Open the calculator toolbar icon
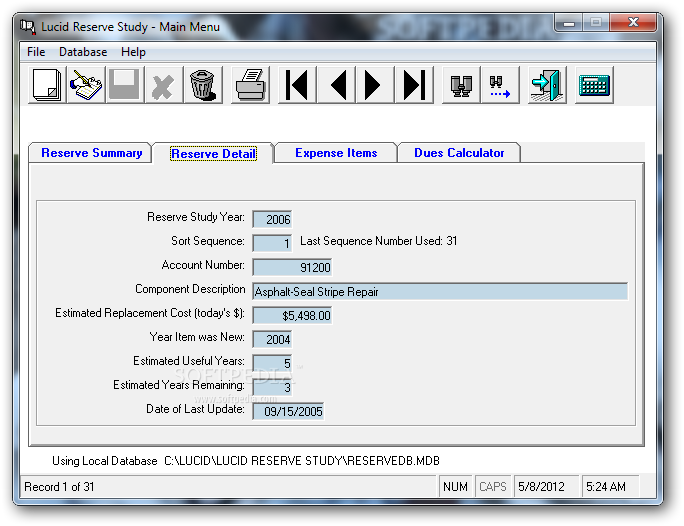Viewport: 684px width, 526px height. tap(594, 85)
